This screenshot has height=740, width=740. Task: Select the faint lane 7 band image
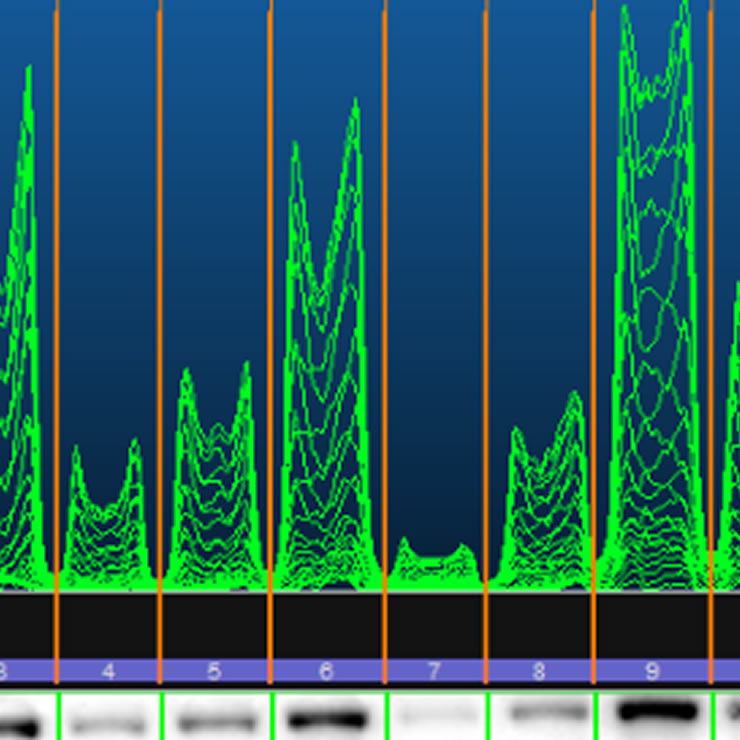pos(435,716)
